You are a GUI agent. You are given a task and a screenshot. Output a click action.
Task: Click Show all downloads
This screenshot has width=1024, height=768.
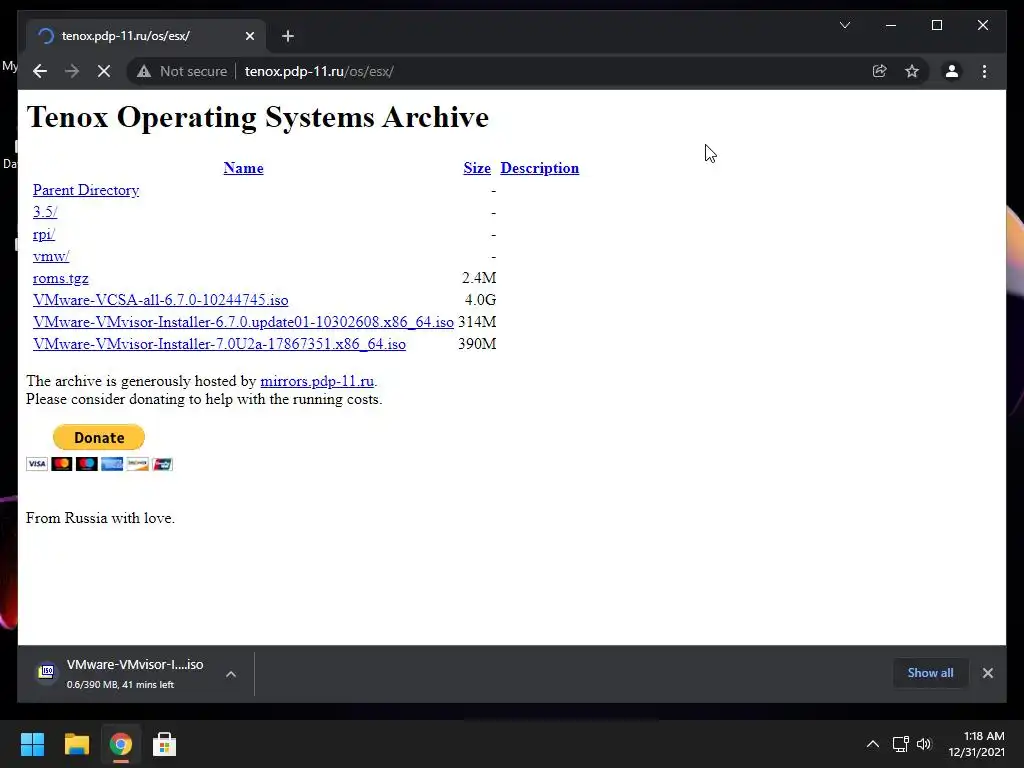[x=930, y=673]
